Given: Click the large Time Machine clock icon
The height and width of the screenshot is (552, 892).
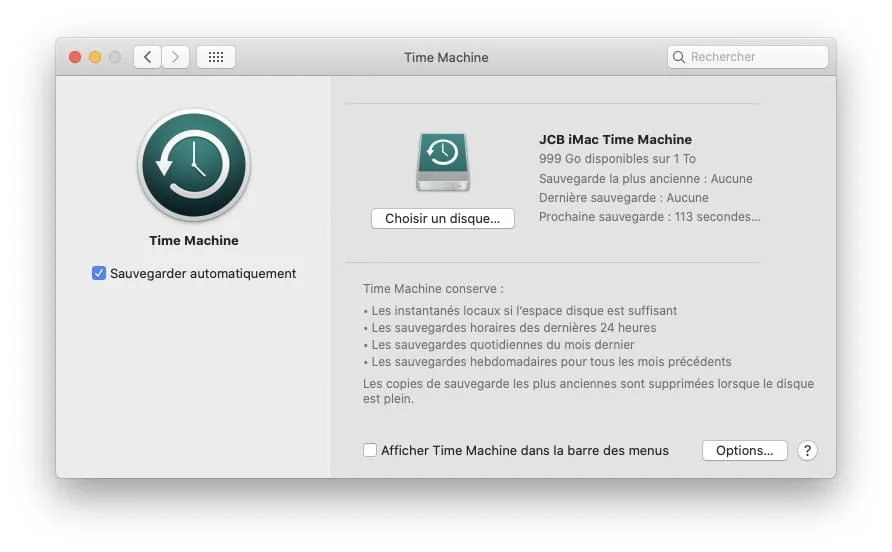Looking at the screenshot, I should coord(194,165).
